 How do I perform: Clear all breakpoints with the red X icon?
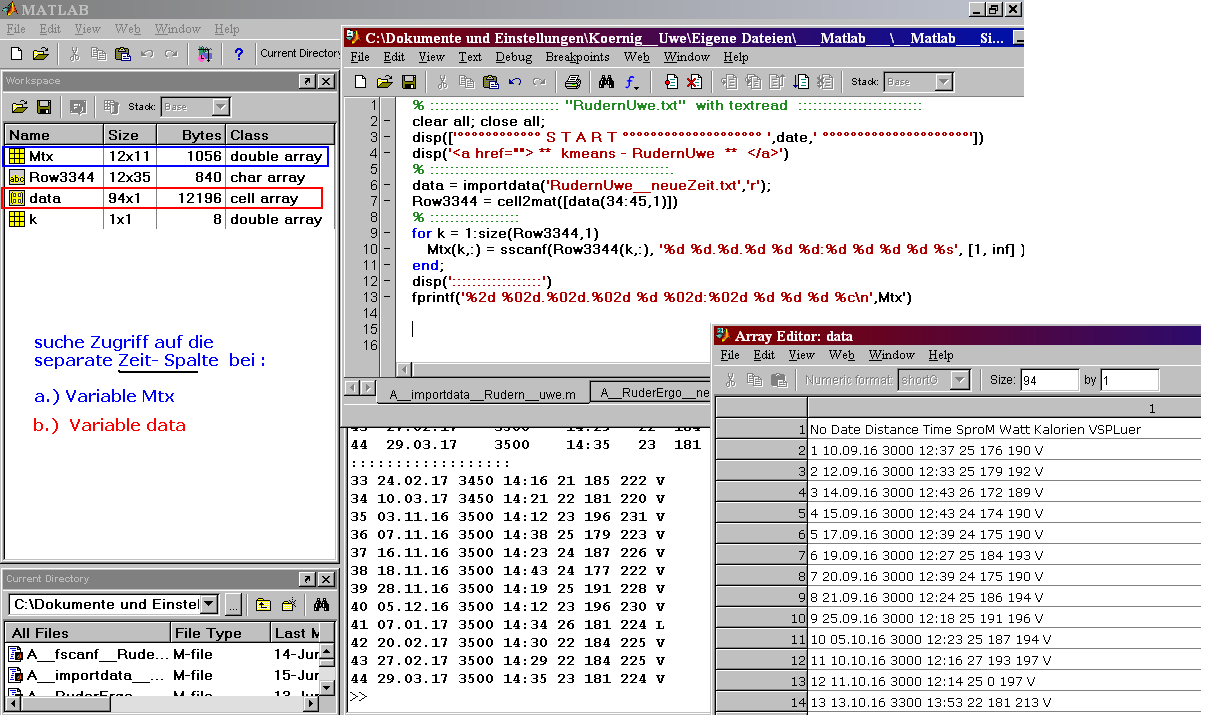(x=694, y=82)
